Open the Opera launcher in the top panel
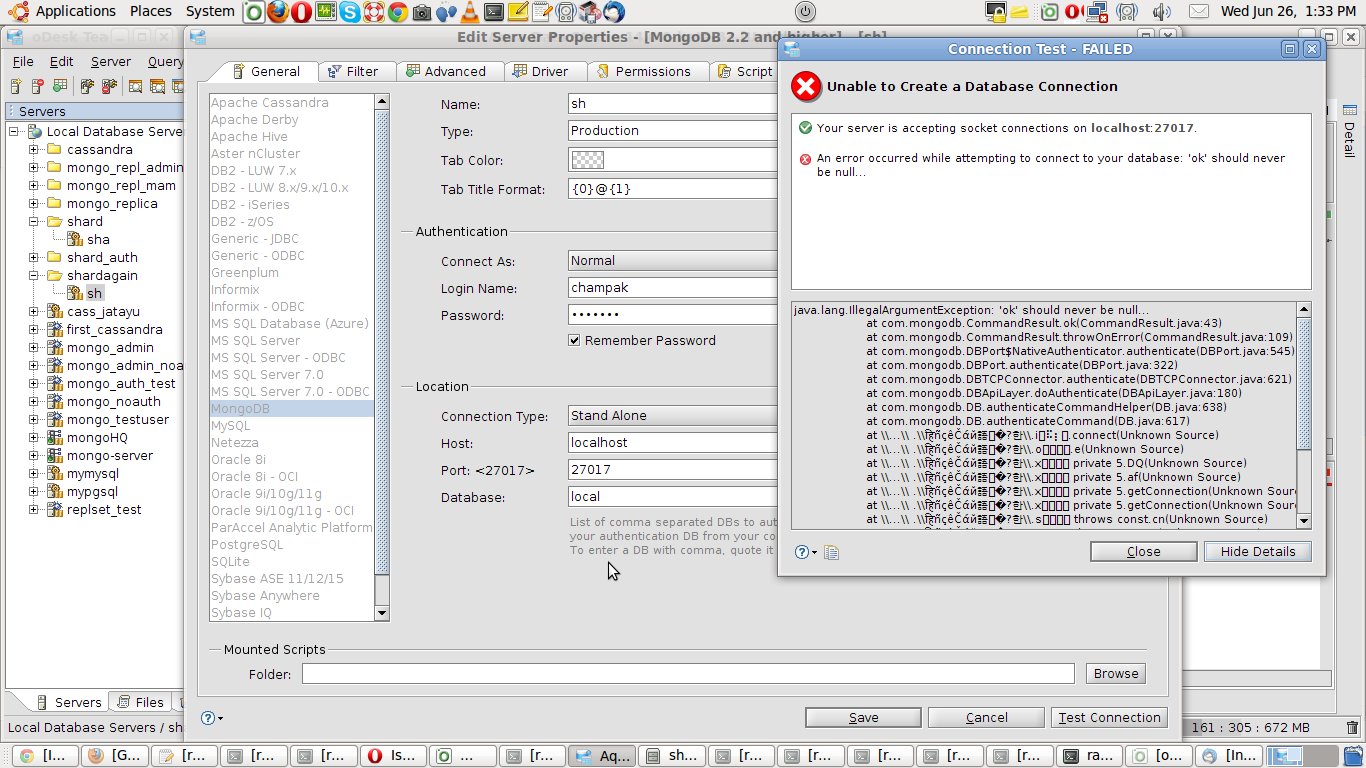The image size is (1366, 768). [301, 12]
